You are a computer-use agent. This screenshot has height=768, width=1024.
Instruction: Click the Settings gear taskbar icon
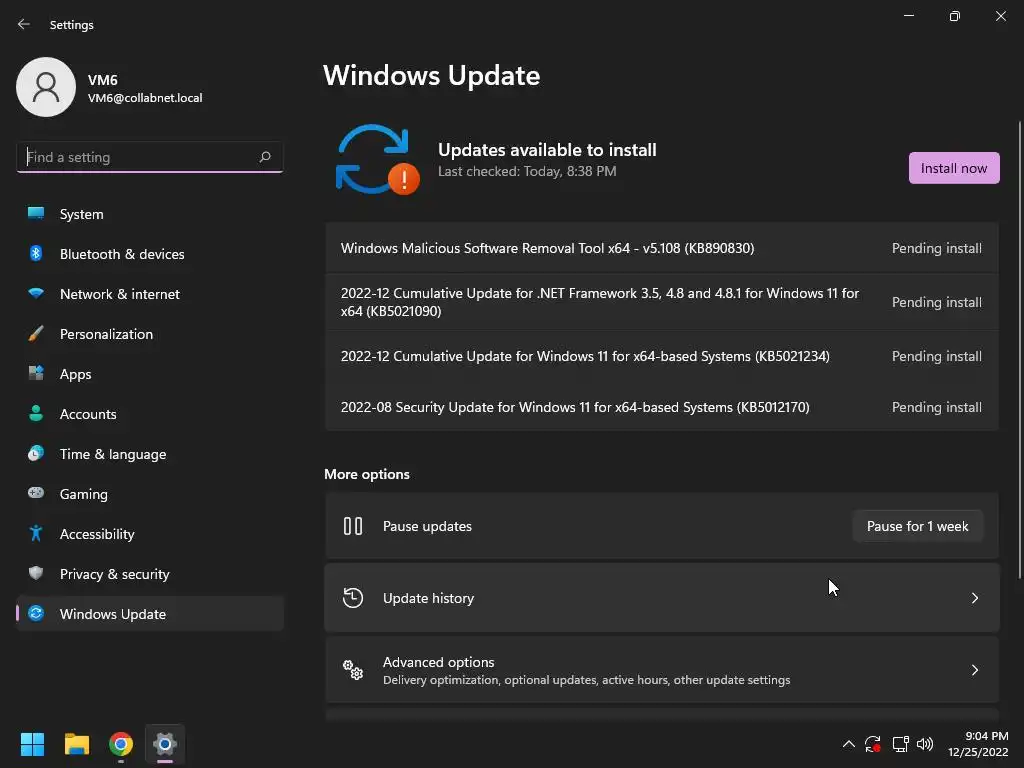(x=165, y=744)
